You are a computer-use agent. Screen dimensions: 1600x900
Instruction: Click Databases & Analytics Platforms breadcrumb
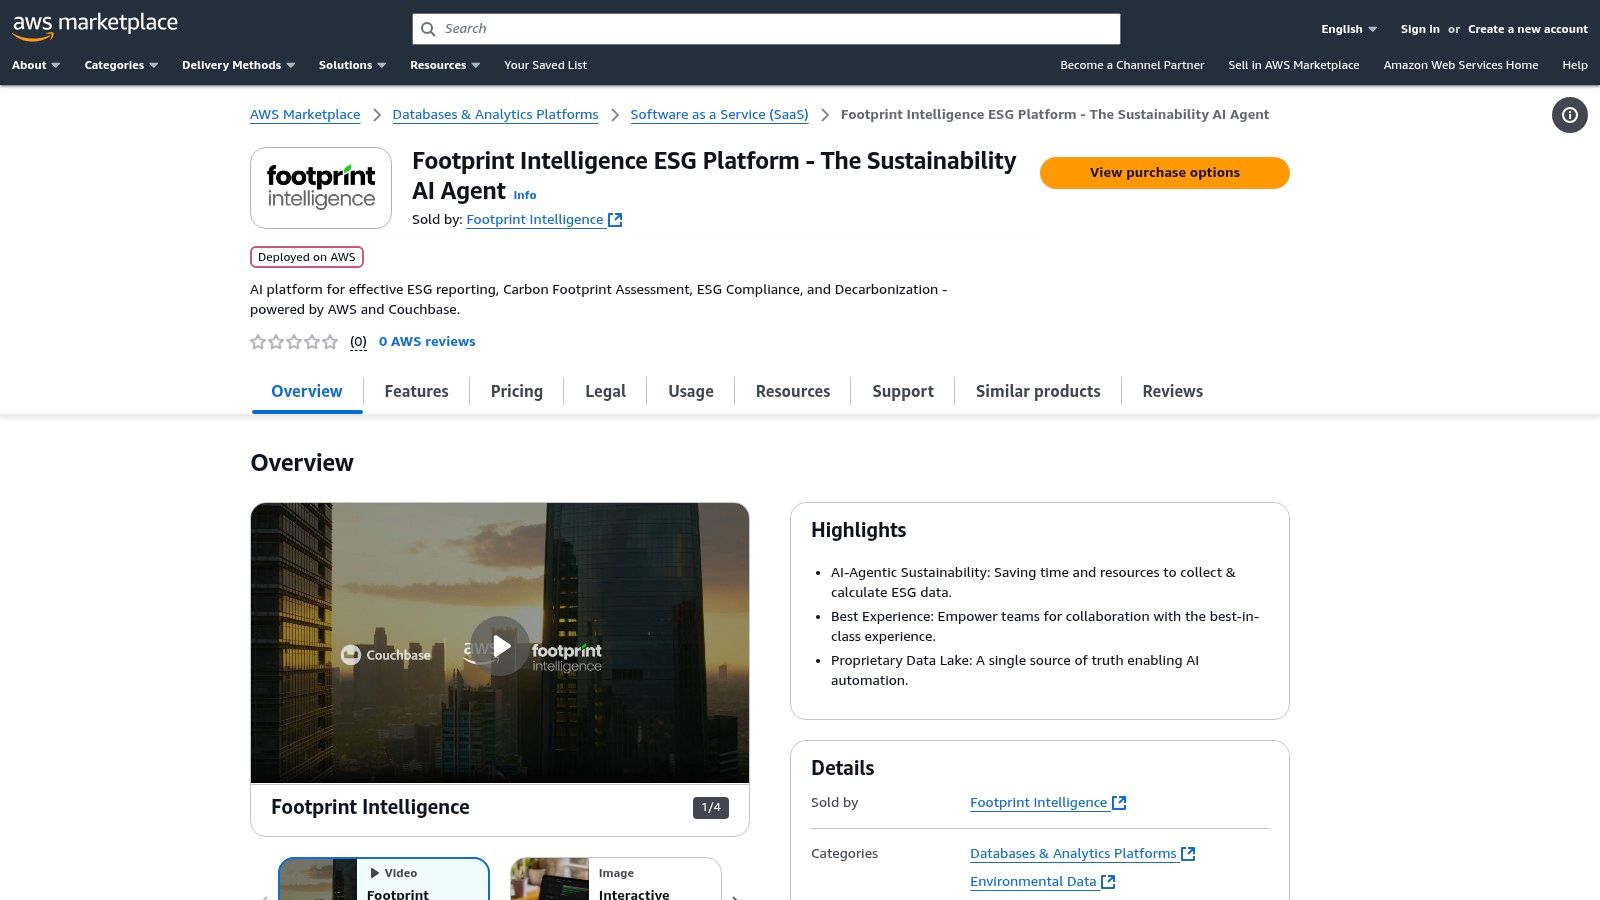[x=495, y=115]
